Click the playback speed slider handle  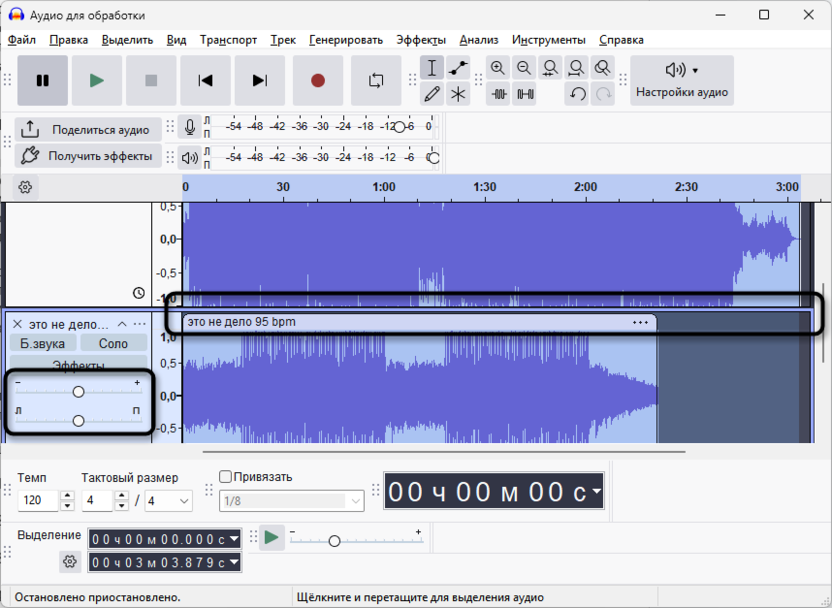tap(334, 541)
